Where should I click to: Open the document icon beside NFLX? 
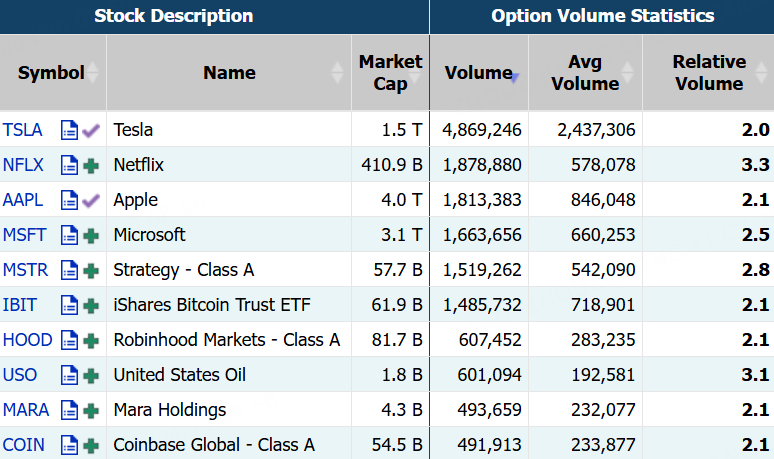(x=69, y=165)
